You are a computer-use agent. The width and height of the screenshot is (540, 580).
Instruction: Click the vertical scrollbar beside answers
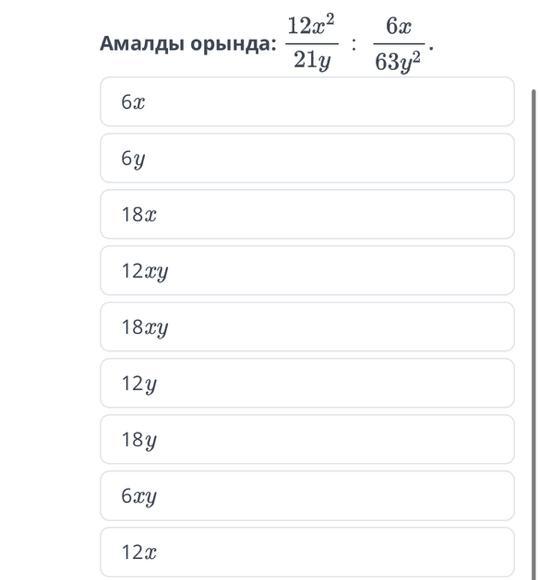(533, 333)
